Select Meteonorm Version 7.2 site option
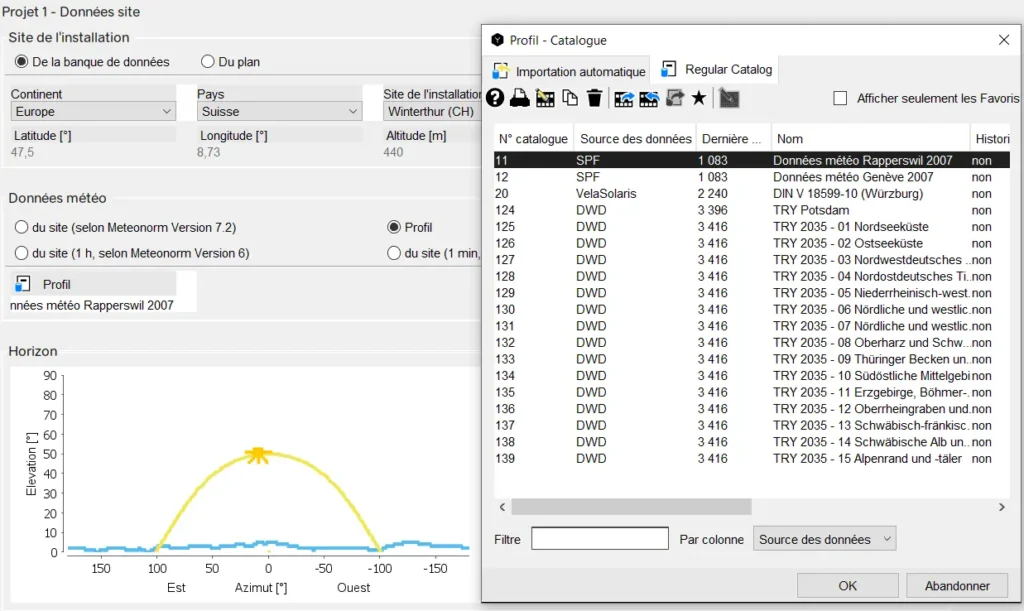Screen dimensions: 1024x611 [x=22, y=228]
